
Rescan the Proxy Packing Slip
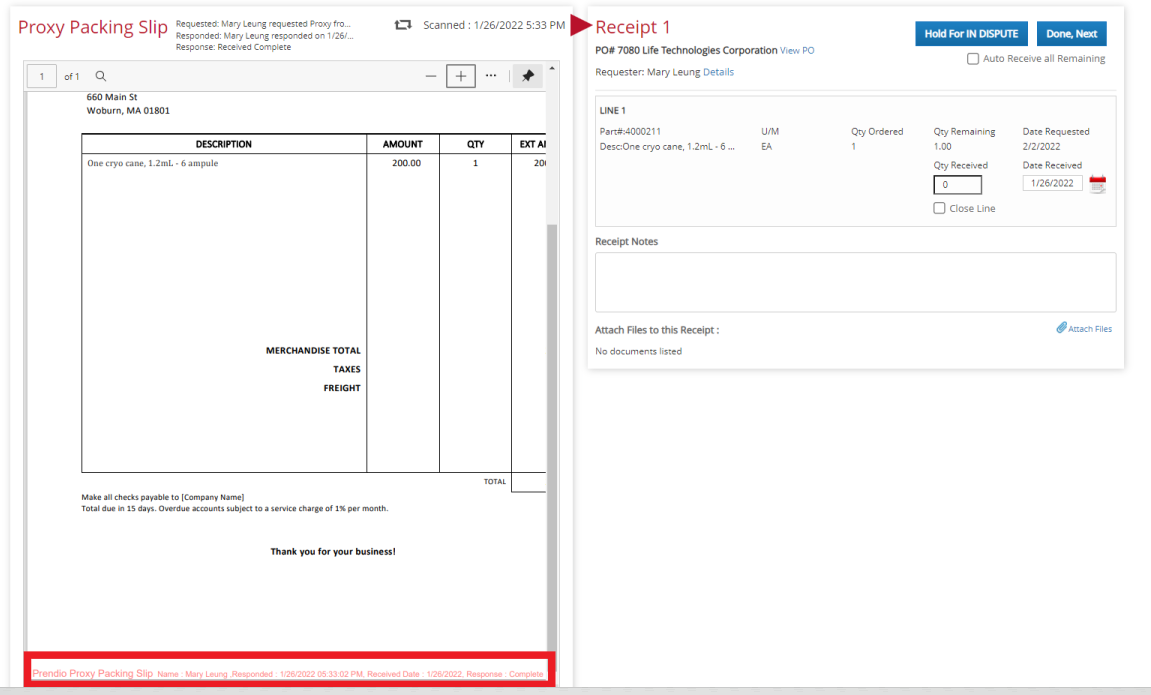(402, 24)
